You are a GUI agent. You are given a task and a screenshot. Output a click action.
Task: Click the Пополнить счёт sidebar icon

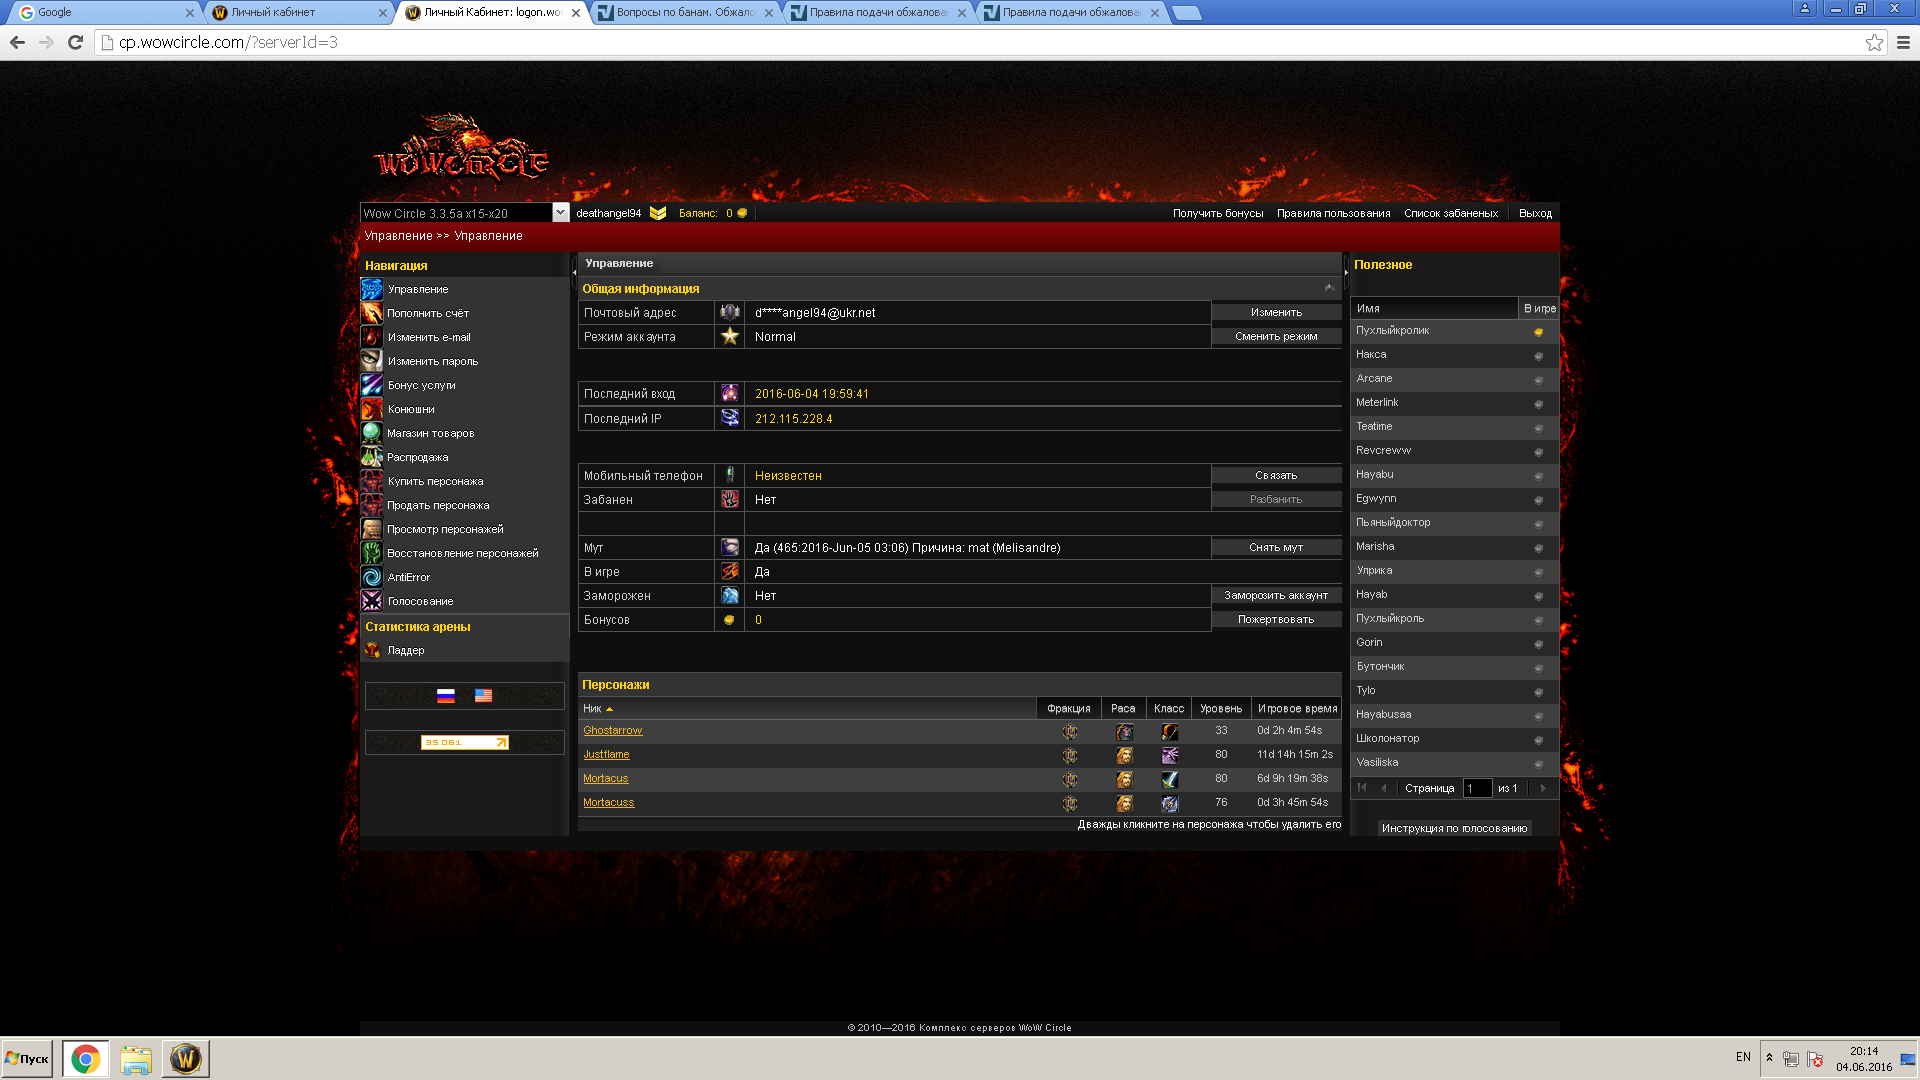click(371, 313)
